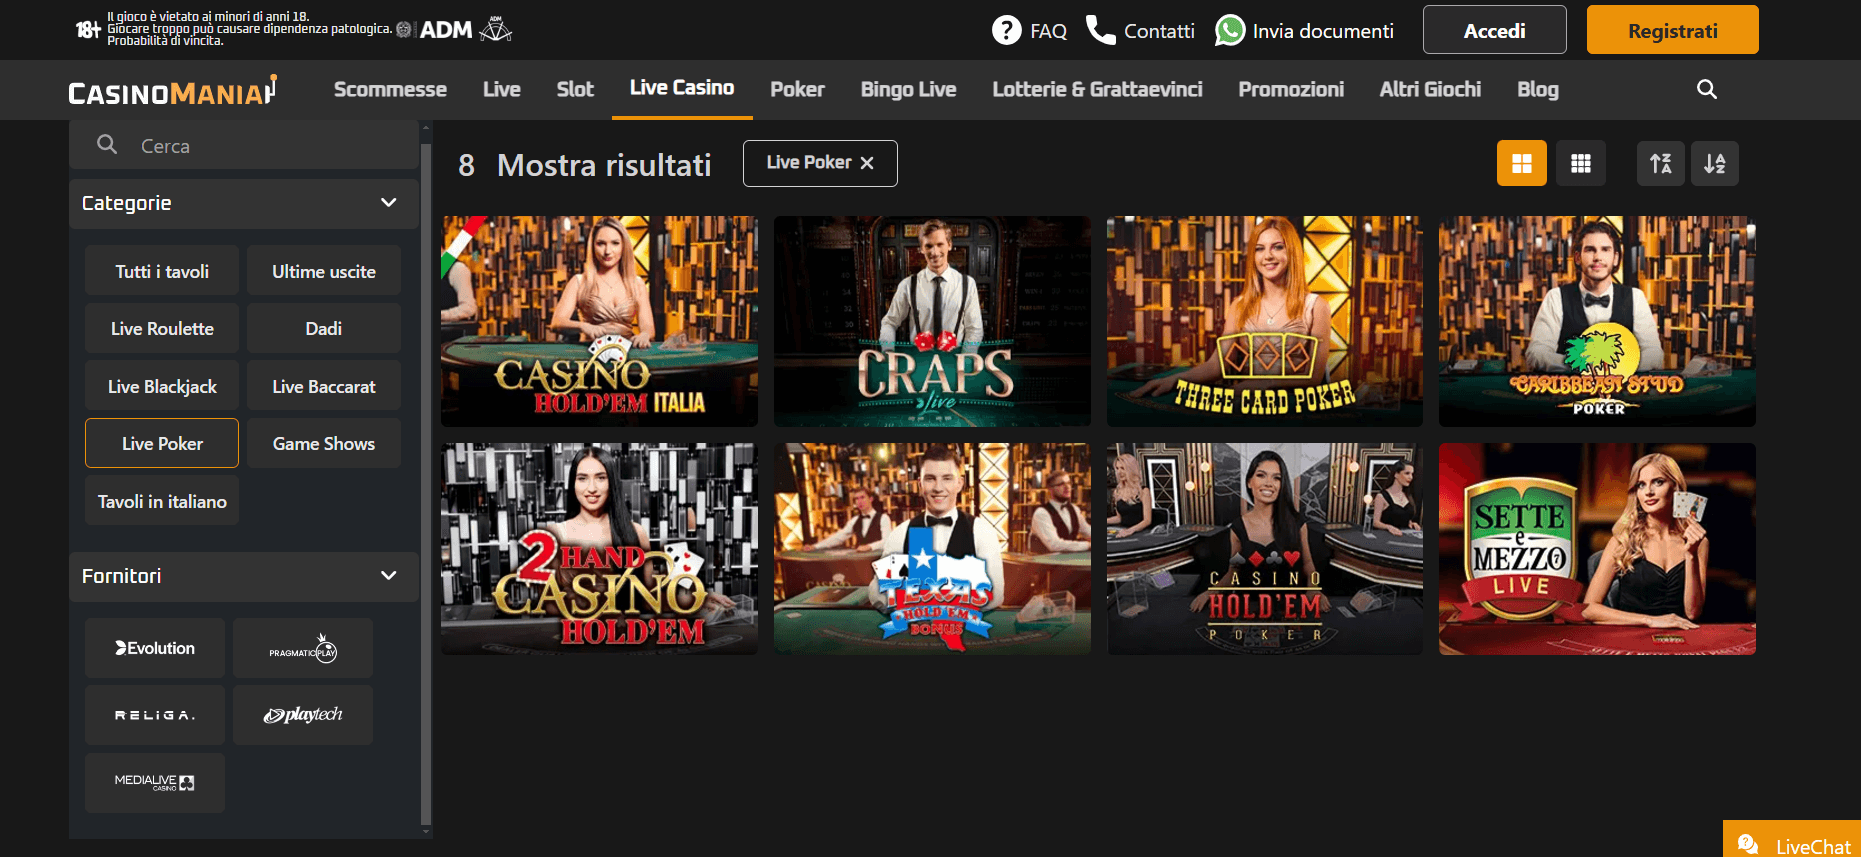Open the Invia documenti link
Image resolution: width=1861 pixels, height=857 pixels.
click(1323, 31)
